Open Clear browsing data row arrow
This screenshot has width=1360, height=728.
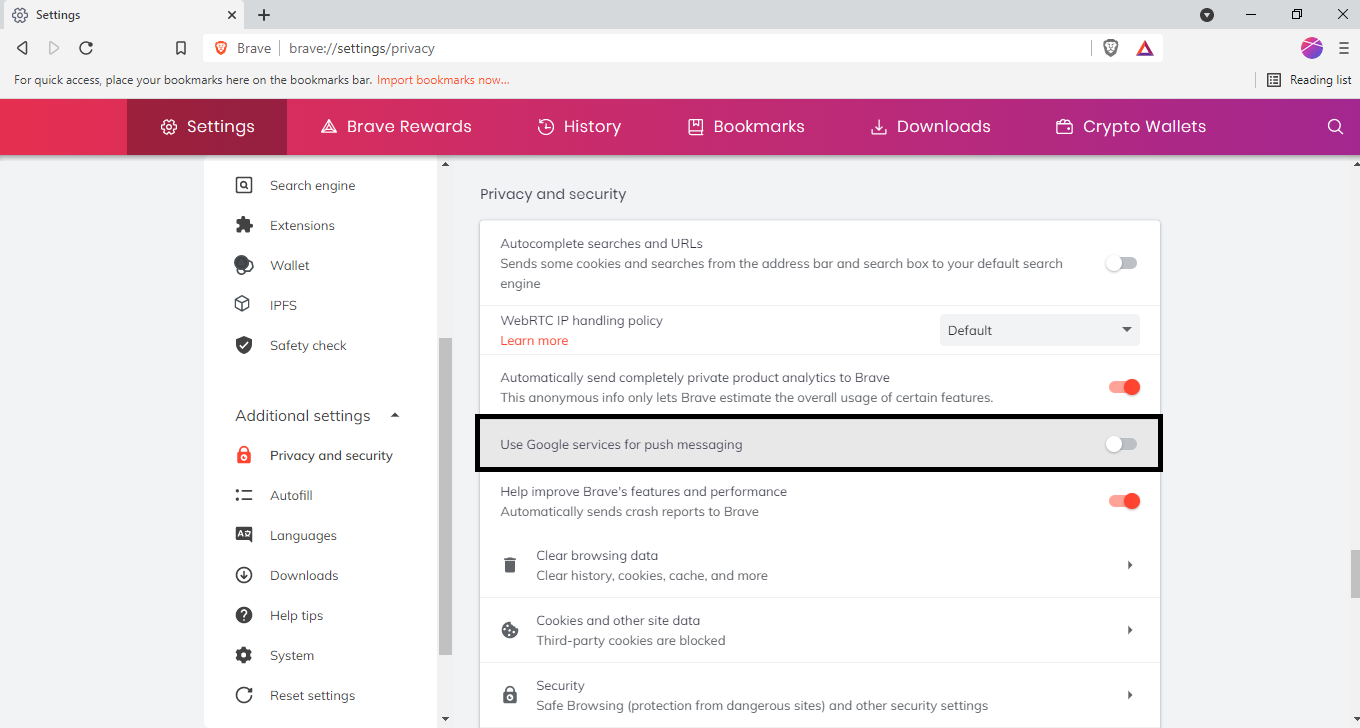(1130, 565)
